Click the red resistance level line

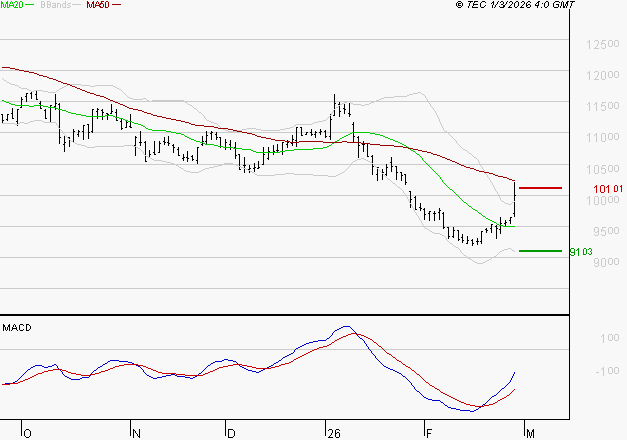(x=540, y=188)
